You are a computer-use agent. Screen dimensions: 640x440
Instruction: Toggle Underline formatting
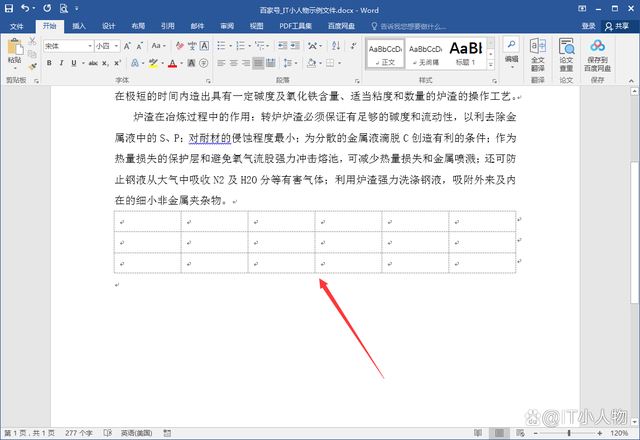click(74, 63)
